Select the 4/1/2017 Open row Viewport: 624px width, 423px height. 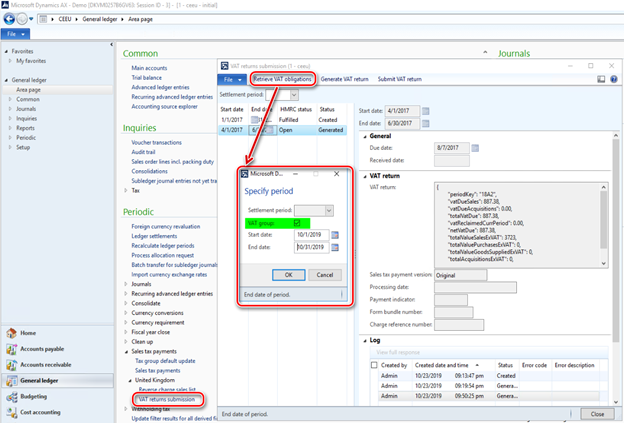[283, 130]
